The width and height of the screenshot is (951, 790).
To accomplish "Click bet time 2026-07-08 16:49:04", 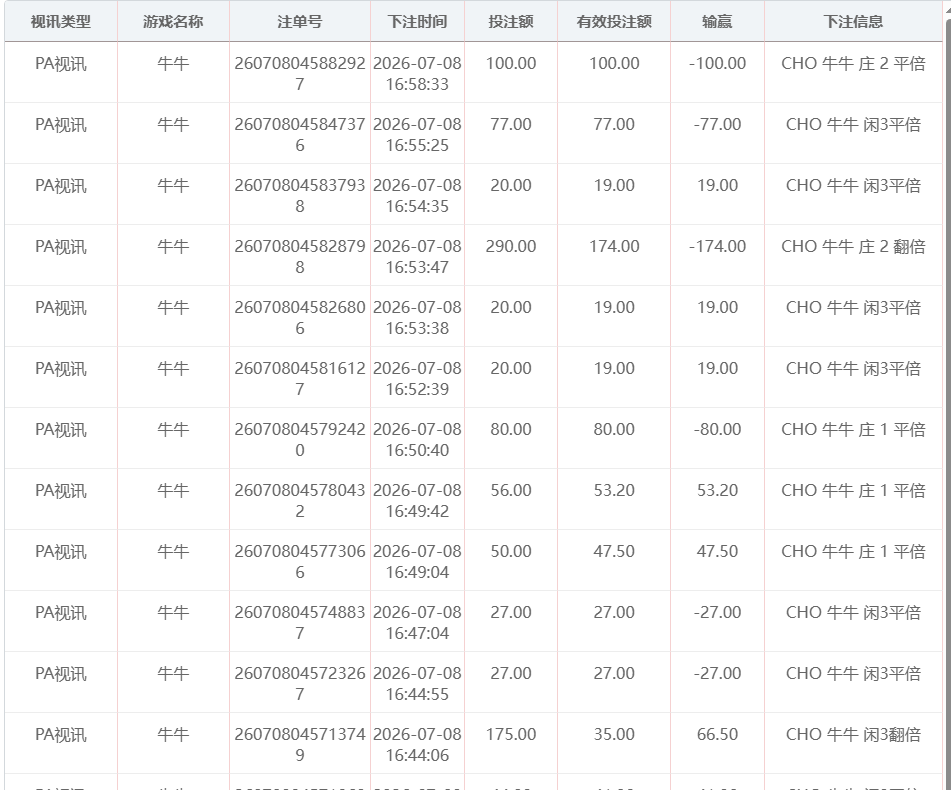I will (x=417, y=561).
